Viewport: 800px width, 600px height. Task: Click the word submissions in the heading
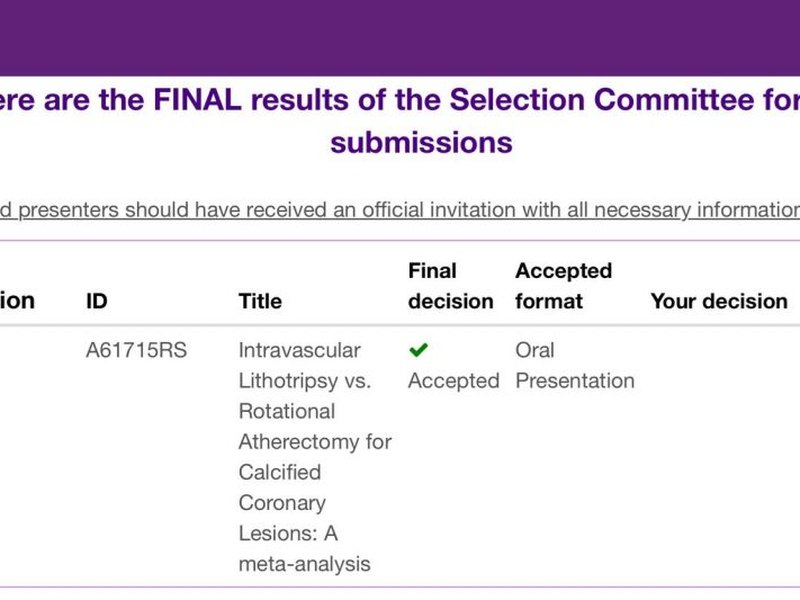click(421, 142)
